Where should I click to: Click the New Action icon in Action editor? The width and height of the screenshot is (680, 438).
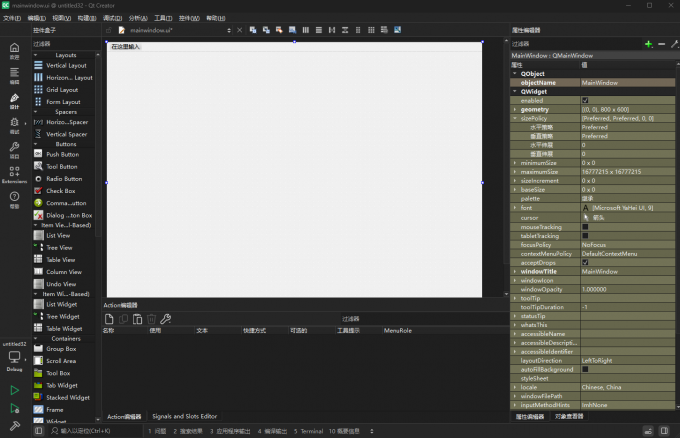110,319
